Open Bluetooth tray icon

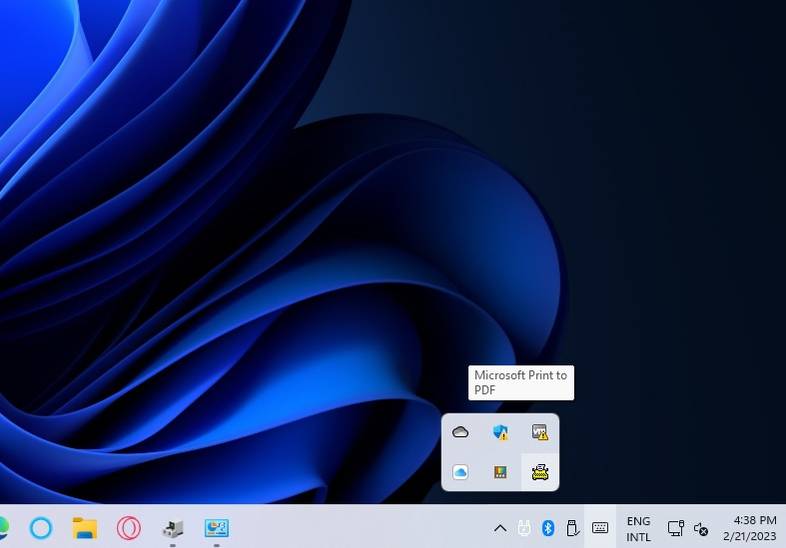548,528
